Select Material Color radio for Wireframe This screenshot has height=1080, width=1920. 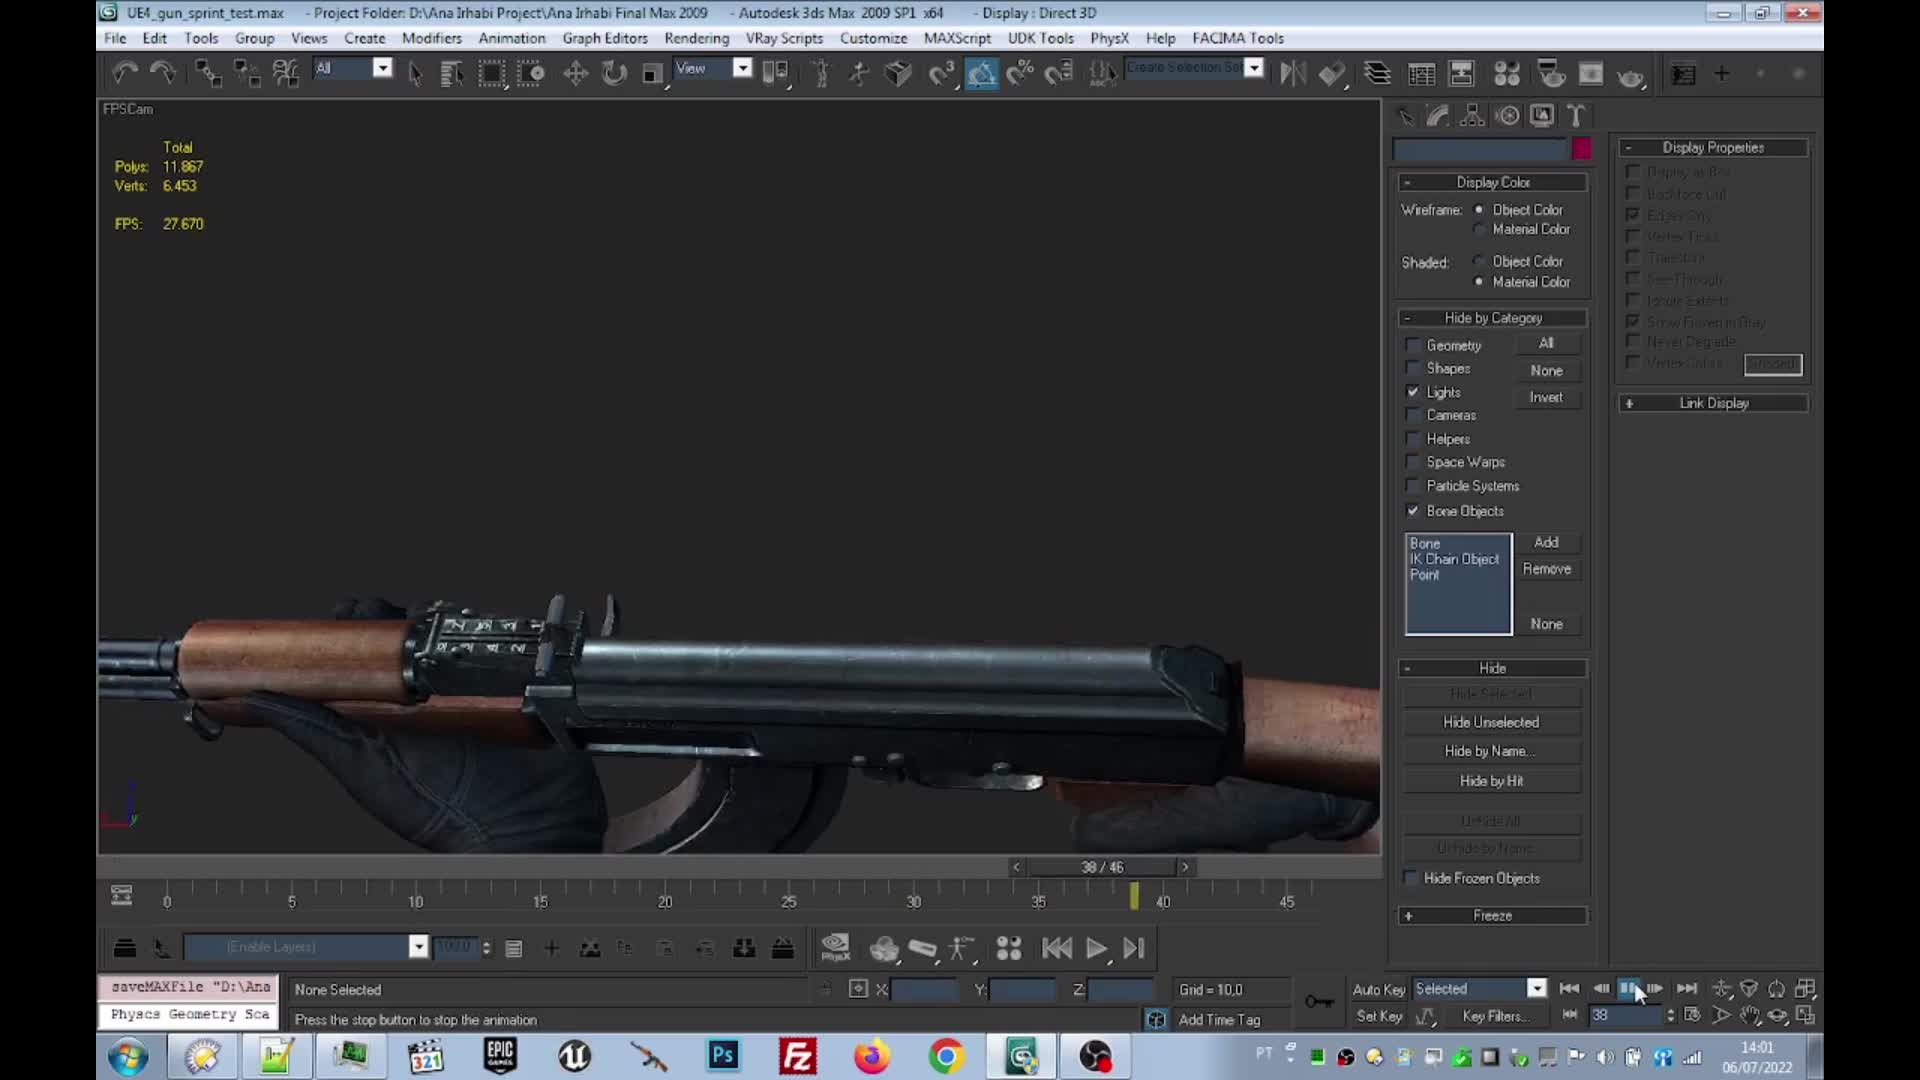click(1479, 229)
